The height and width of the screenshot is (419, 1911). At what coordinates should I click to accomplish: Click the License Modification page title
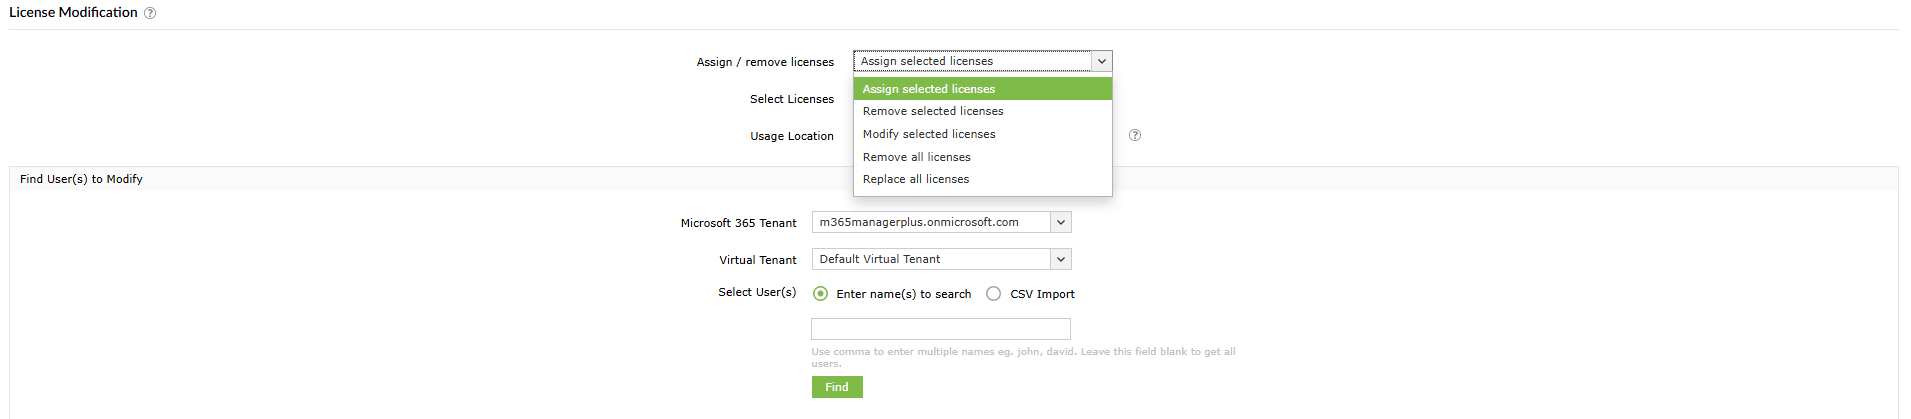[73, 12]
